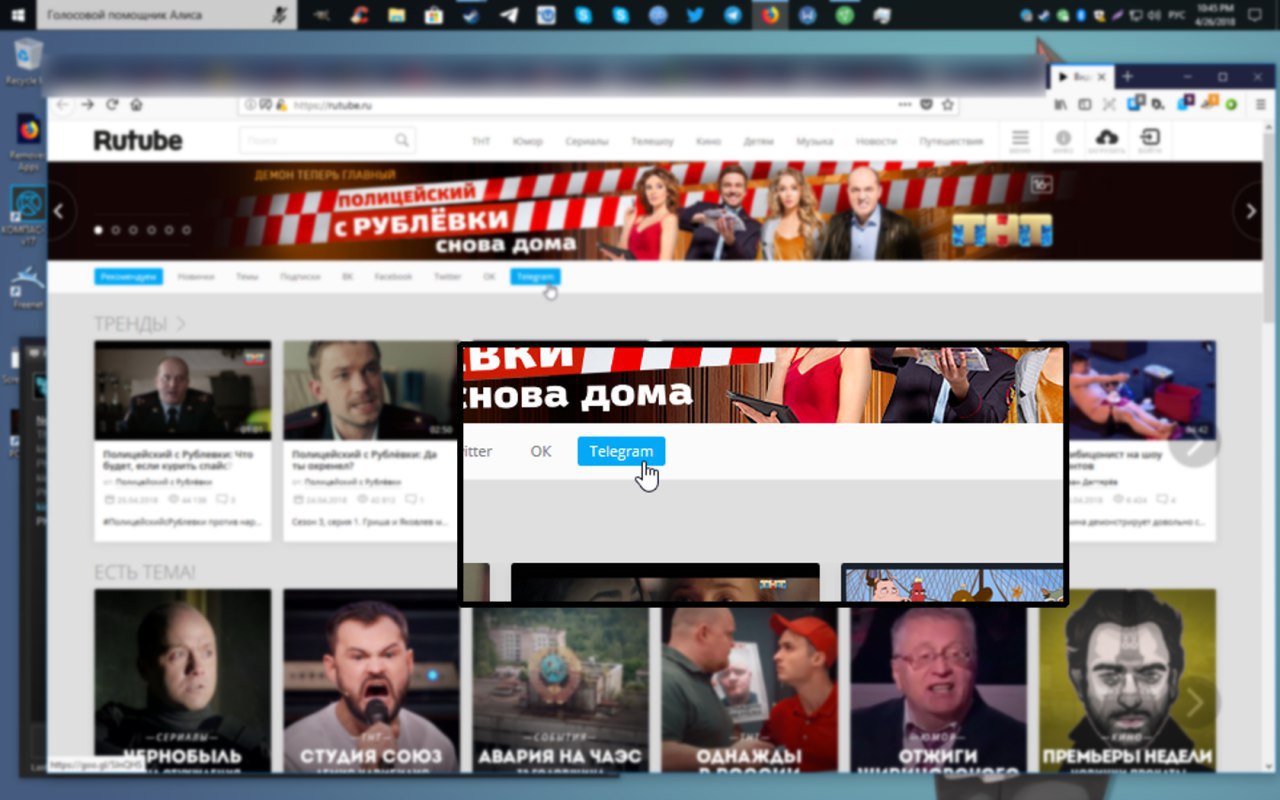Viewport: 1280px width, 800px height.
Task: Open the Новости category
Action: coord(876,141)
